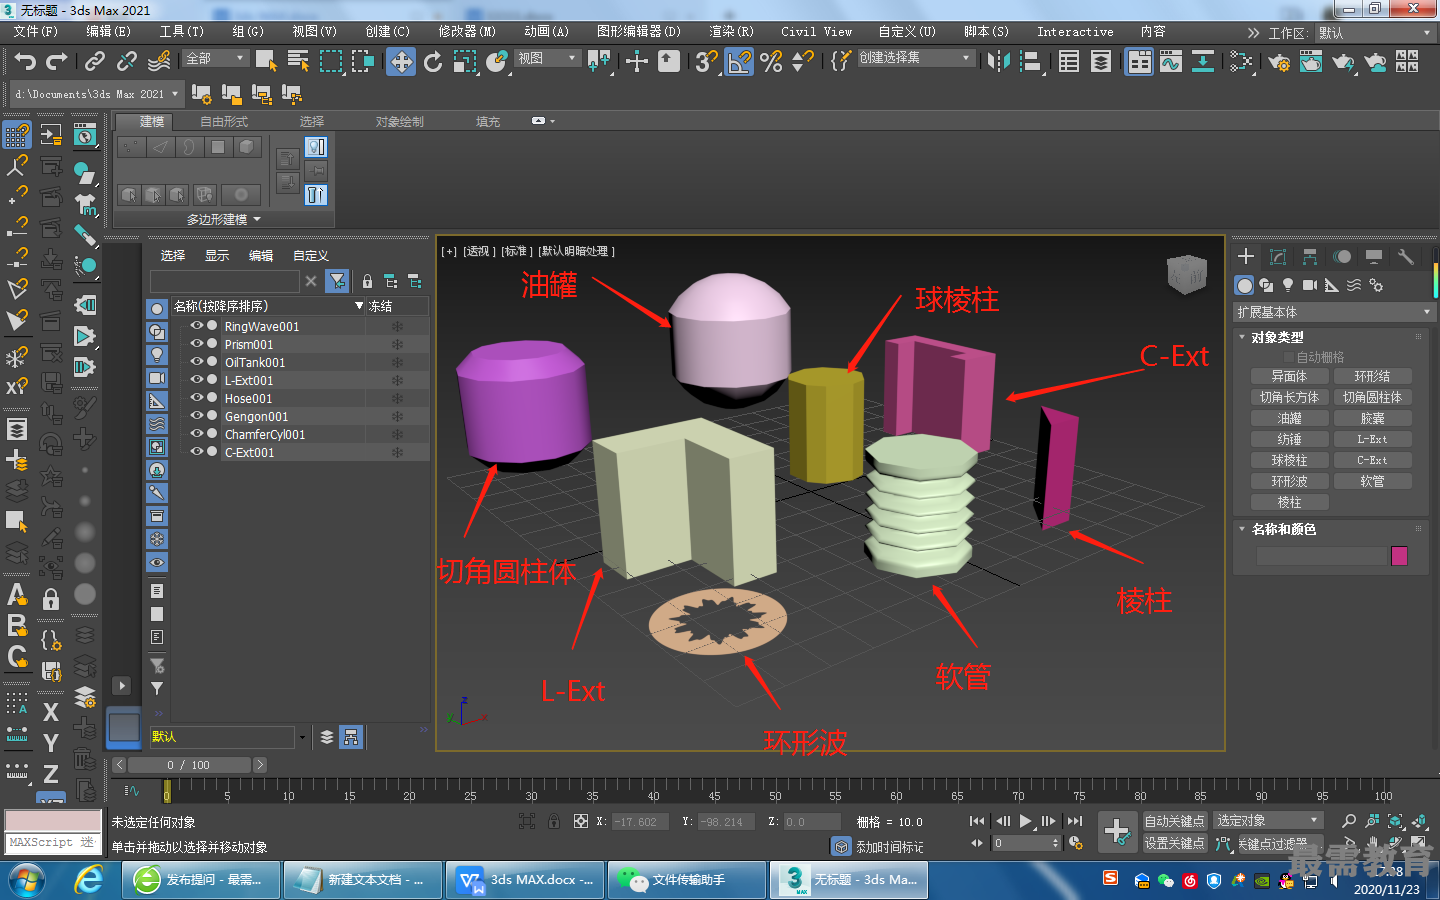This screenshot has height=900, width=1440.
Task: Activate the Select Object tool
Action: coord(266,62)
